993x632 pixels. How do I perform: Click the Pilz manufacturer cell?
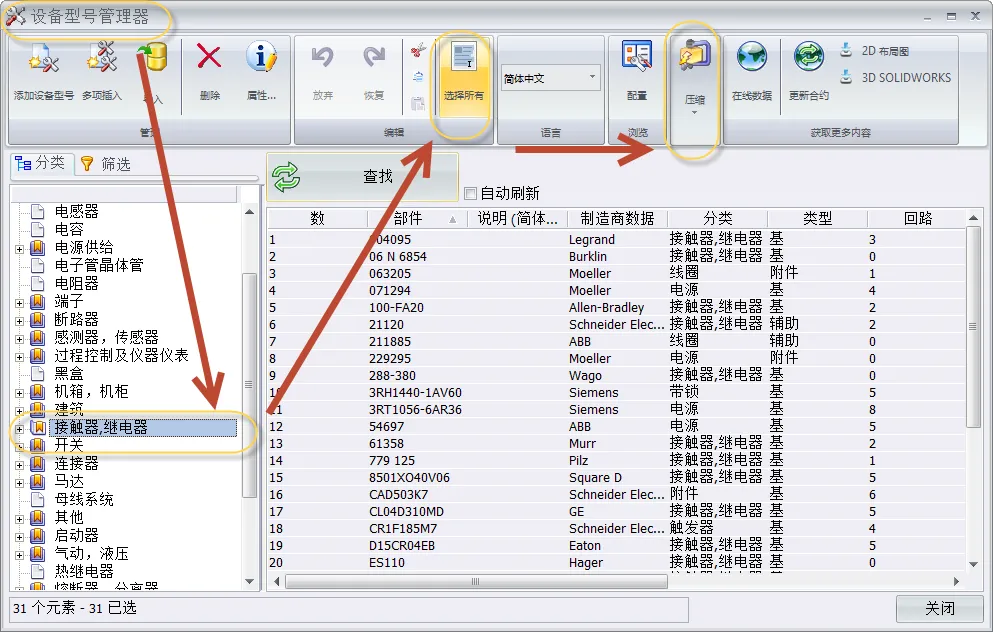[x=578, y=460]
